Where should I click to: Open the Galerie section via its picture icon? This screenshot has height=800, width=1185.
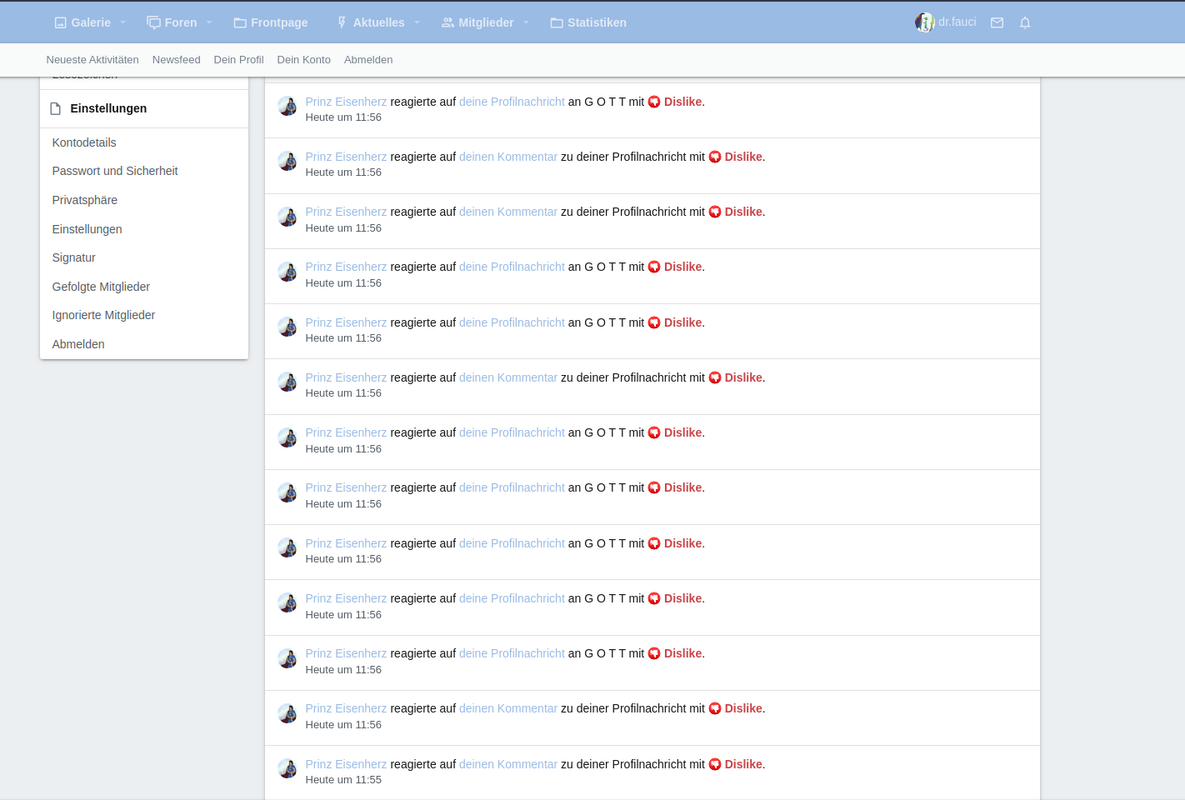tap(60, 23)
